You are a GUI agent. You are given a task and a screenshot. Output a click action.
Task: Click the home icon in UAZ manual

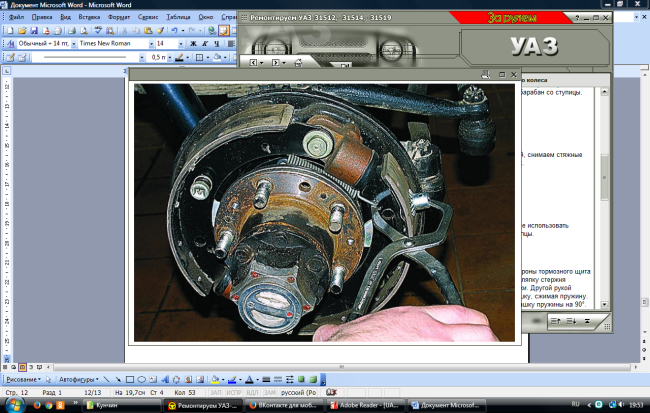pos(298,63)
